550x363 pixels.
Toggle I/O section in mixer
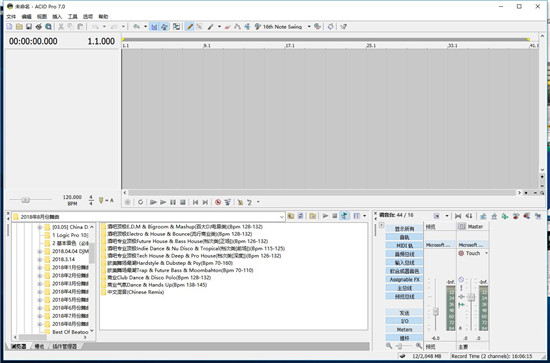[x=404, y=321]
